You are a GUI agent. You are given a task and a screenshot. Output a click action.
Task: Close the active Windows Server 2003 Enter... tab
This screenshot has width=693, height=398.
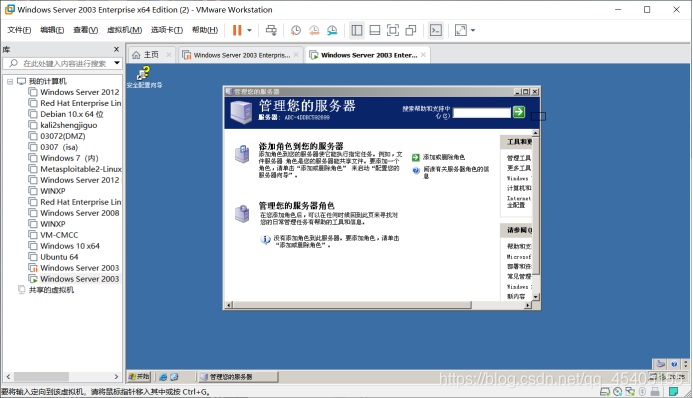click(x=423, y=55)
